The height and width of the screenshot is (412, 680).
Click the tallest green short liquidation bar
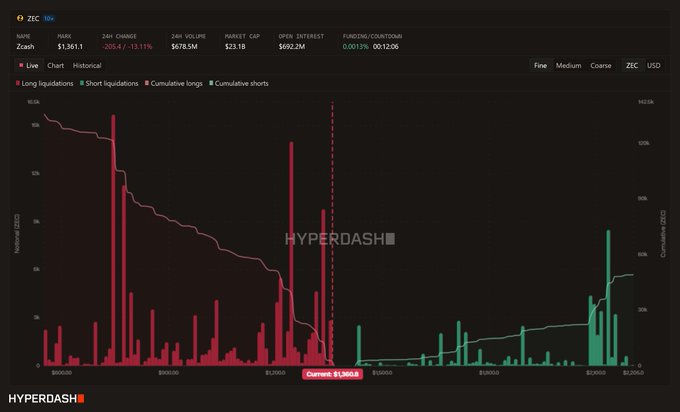[x=608, y=298]
